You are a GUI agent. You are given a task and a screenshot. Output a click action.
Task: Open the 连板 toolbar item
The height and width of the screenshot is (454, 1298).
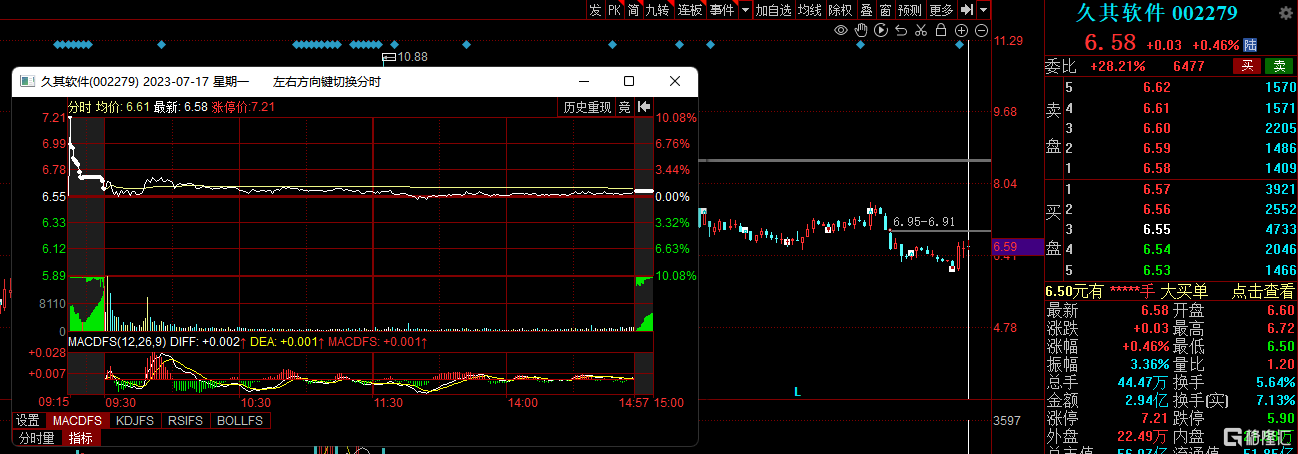[x=690, y=10]
